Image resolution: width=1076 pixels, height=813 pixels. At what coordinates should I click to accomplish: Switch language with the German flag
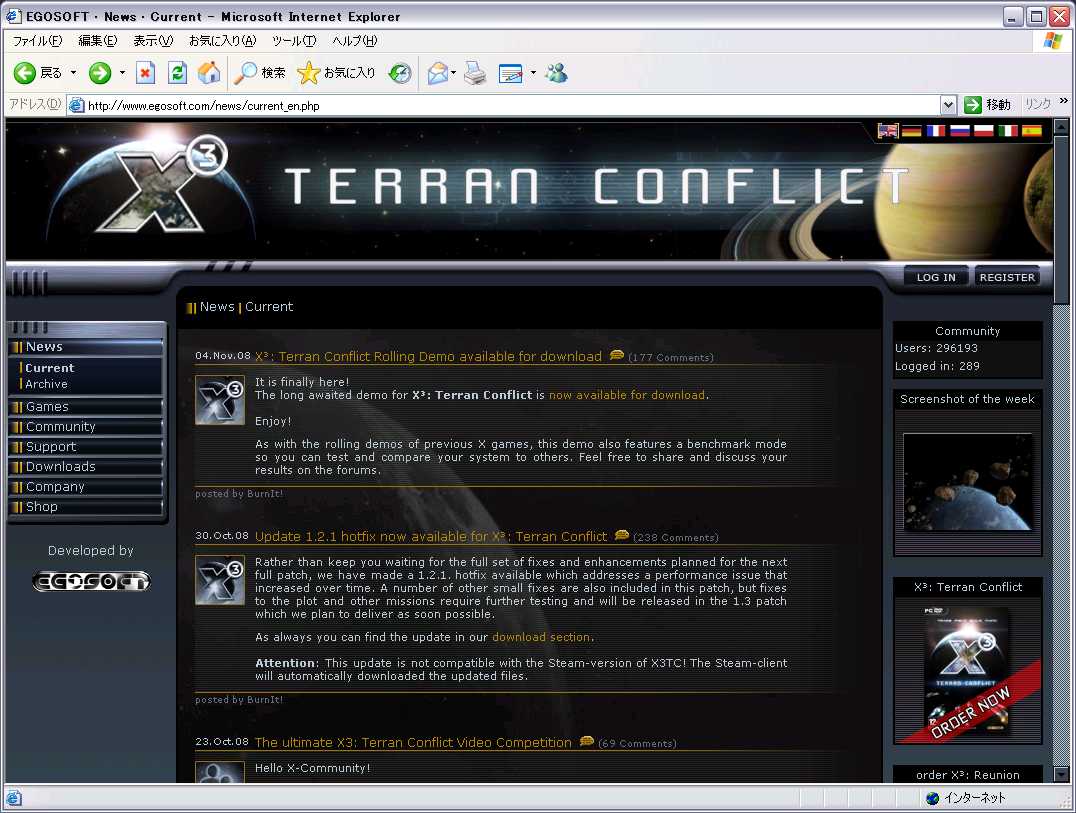point(911,130)
